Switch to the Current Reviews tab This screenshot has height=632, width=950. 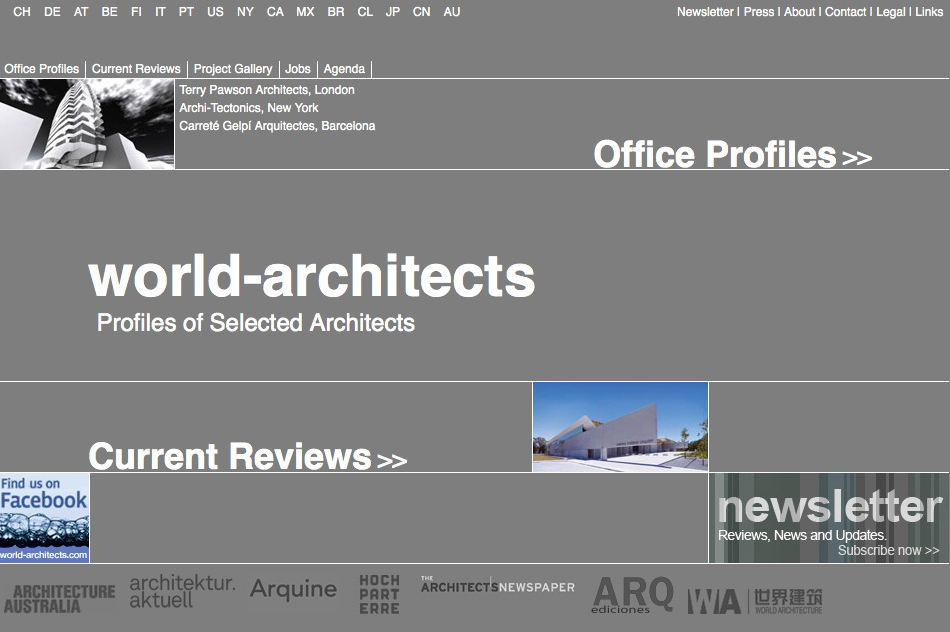pos(136,68)
